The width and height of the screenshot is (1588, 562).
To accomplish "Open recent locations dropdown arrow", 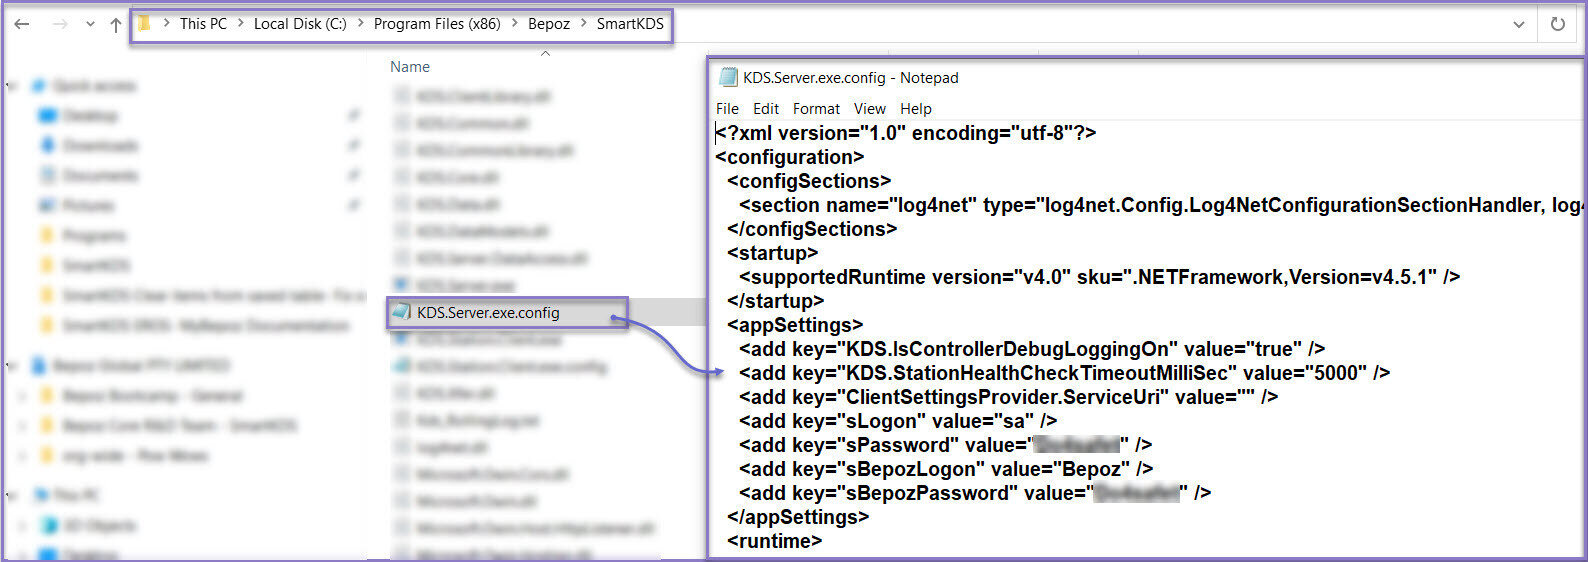I will [90, 24].
